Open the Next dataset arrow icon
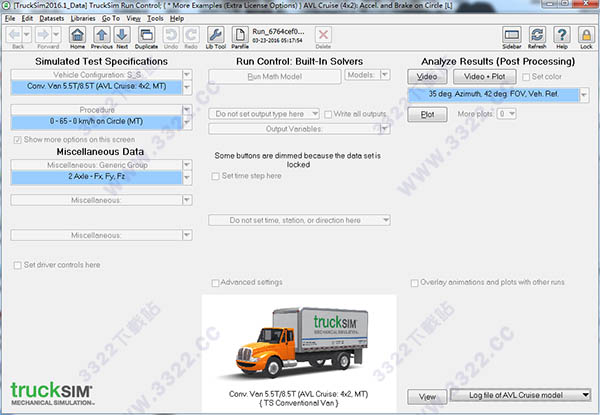 [122, 35]
